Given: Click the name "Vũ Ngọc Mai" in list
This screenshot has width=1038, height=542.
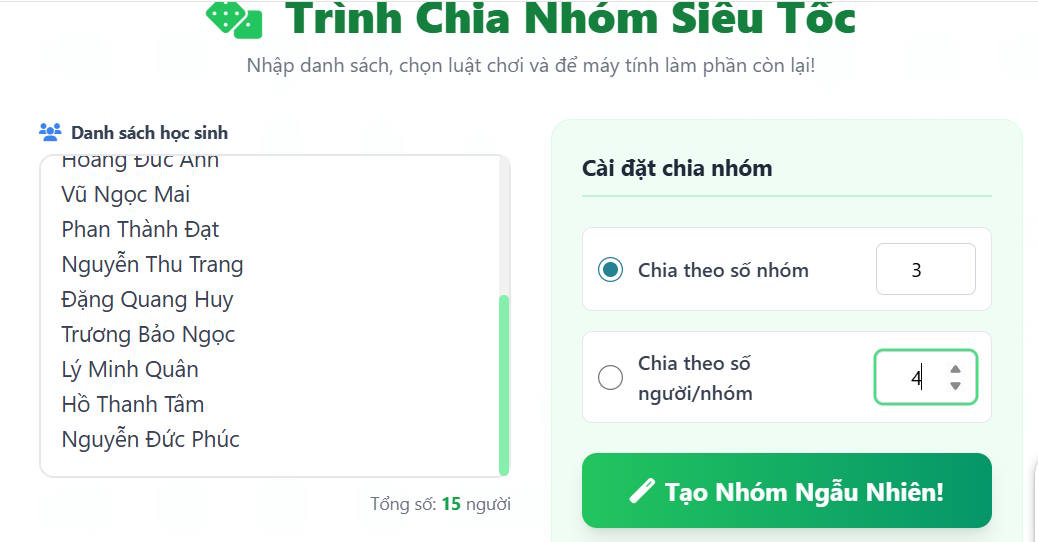Looking at the screenshot, I should [126, 194].
